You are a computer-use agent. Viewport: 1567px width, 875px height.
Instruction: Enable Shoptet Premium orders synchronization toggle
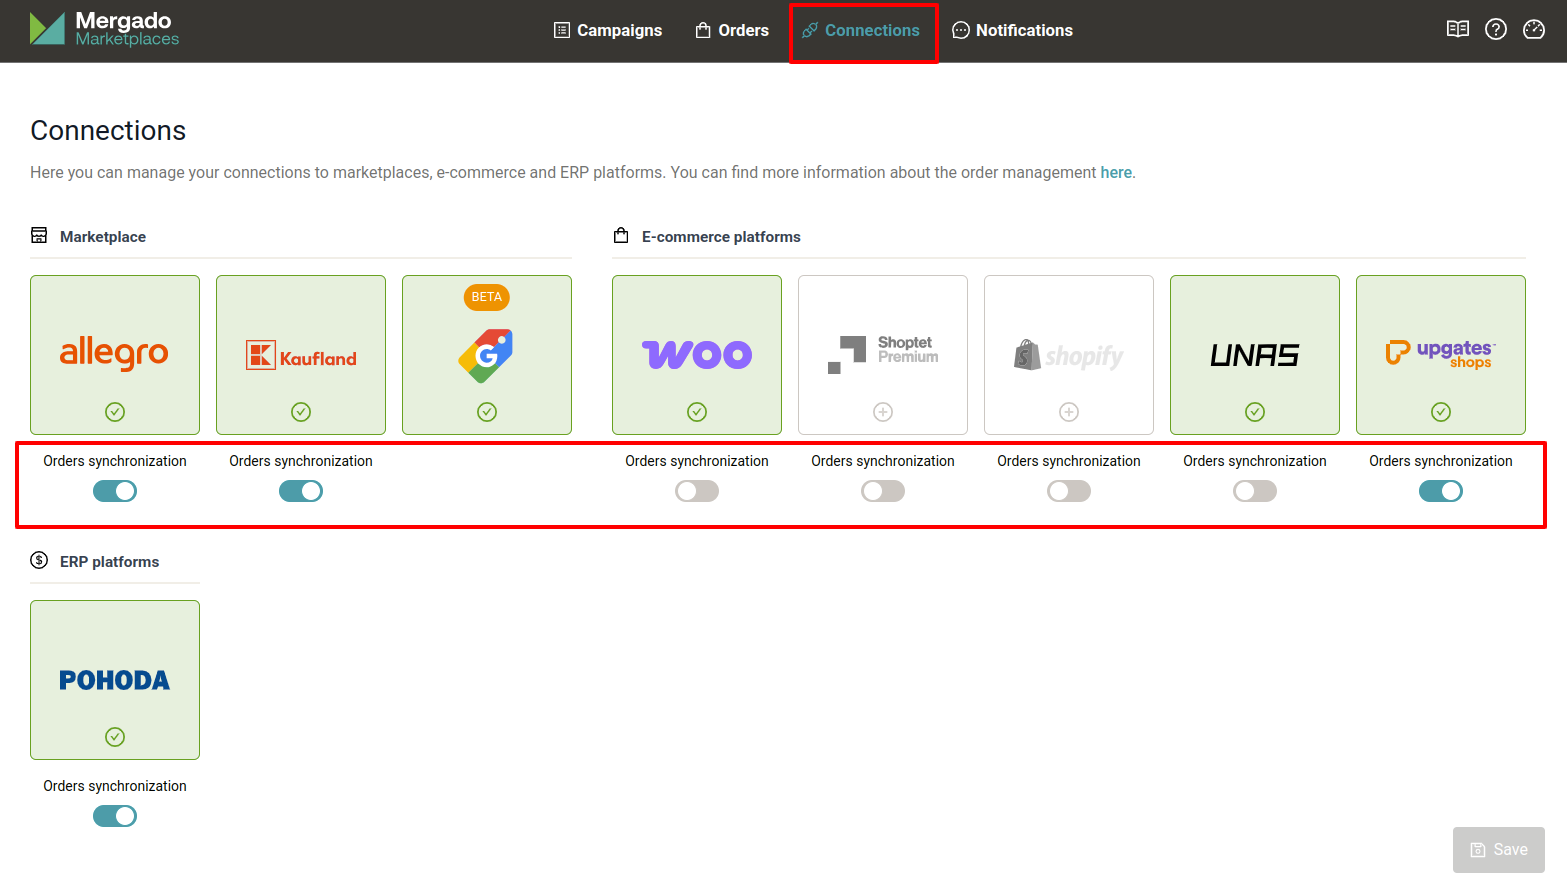(x=883, y=491)
